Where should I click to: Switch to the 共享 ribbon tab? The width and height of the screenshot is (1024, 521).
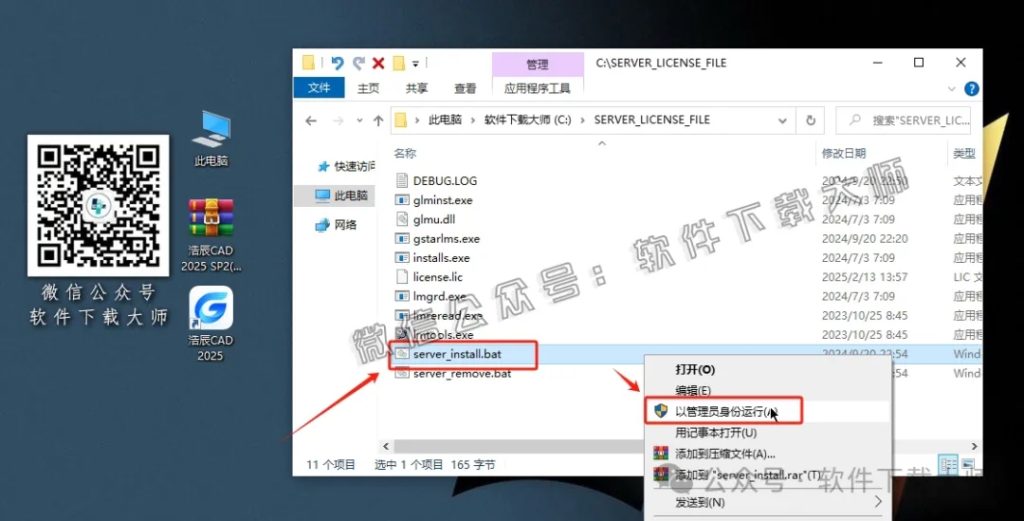coord(417,88)
